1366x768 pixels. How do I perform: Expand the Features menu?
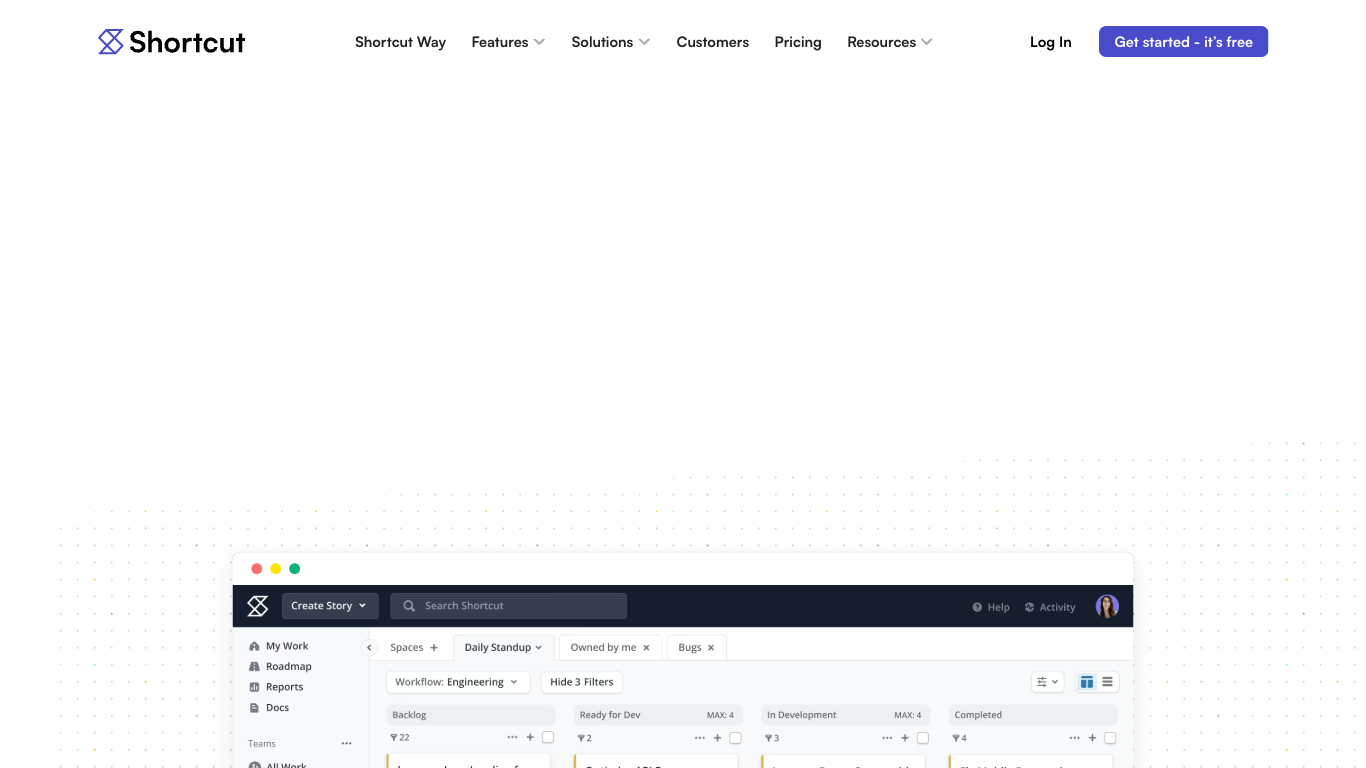(508, 42)
